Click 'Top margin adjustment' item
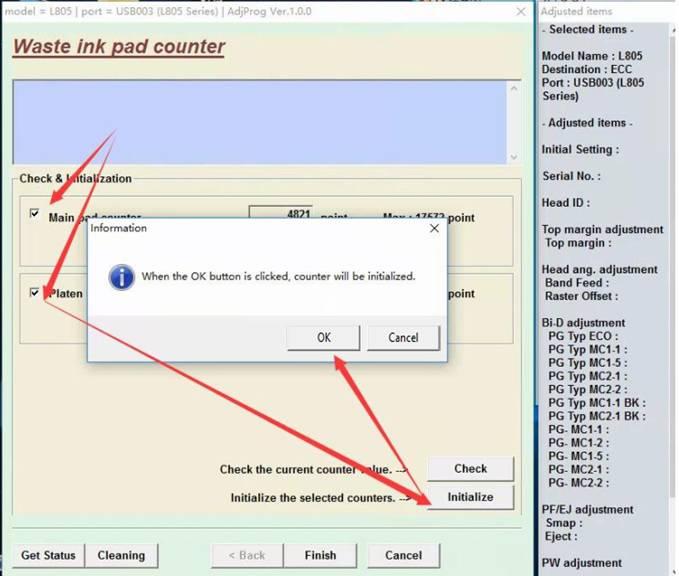Viewport: 679px width, 576px height. 602,230
